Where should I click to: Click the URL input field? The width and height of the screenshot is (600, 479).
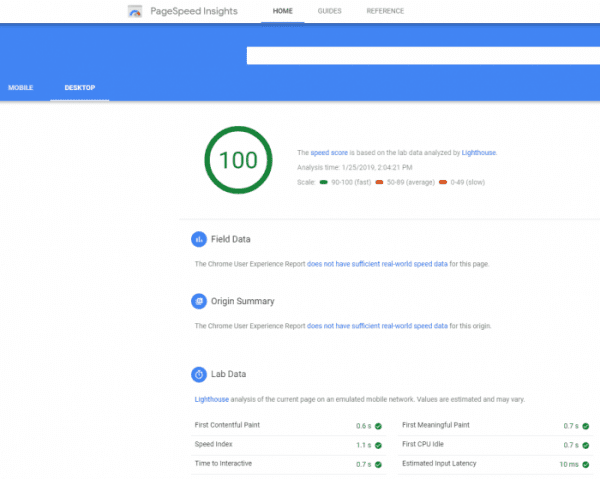pos(423,55)
